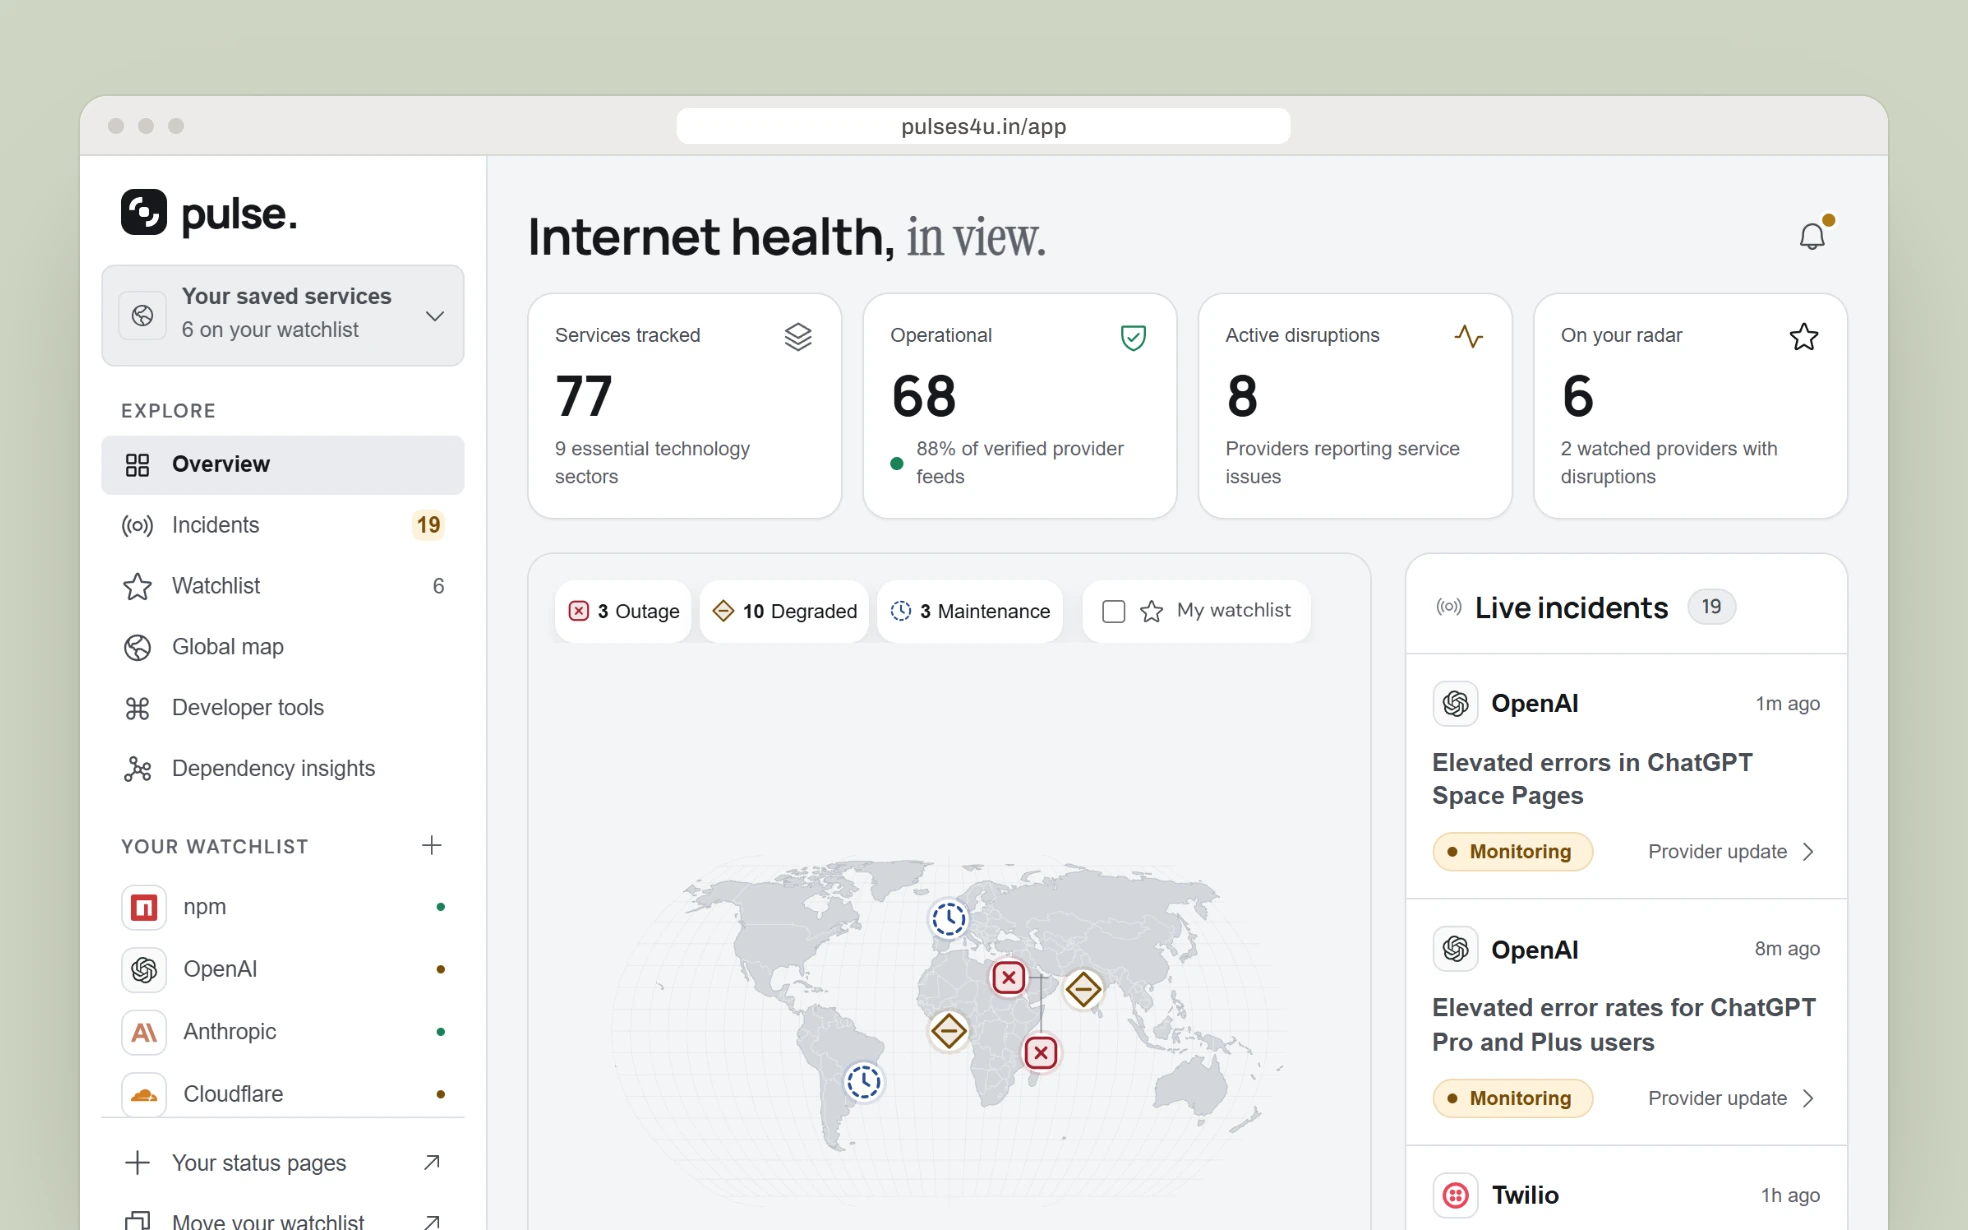Add a service with watchlist plus icon
This screenshot has width=1968, height=1230.
point(431,845)
